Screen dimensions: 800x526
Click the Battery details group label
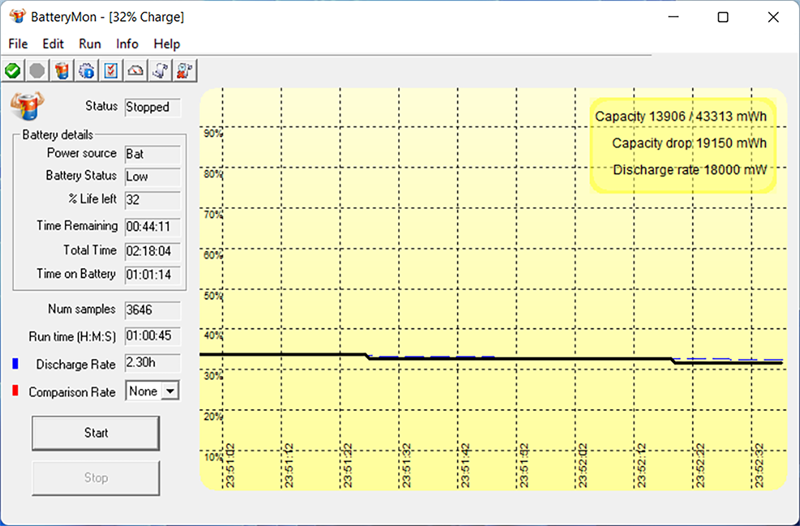pyautogui.click(x=58, y=135)
